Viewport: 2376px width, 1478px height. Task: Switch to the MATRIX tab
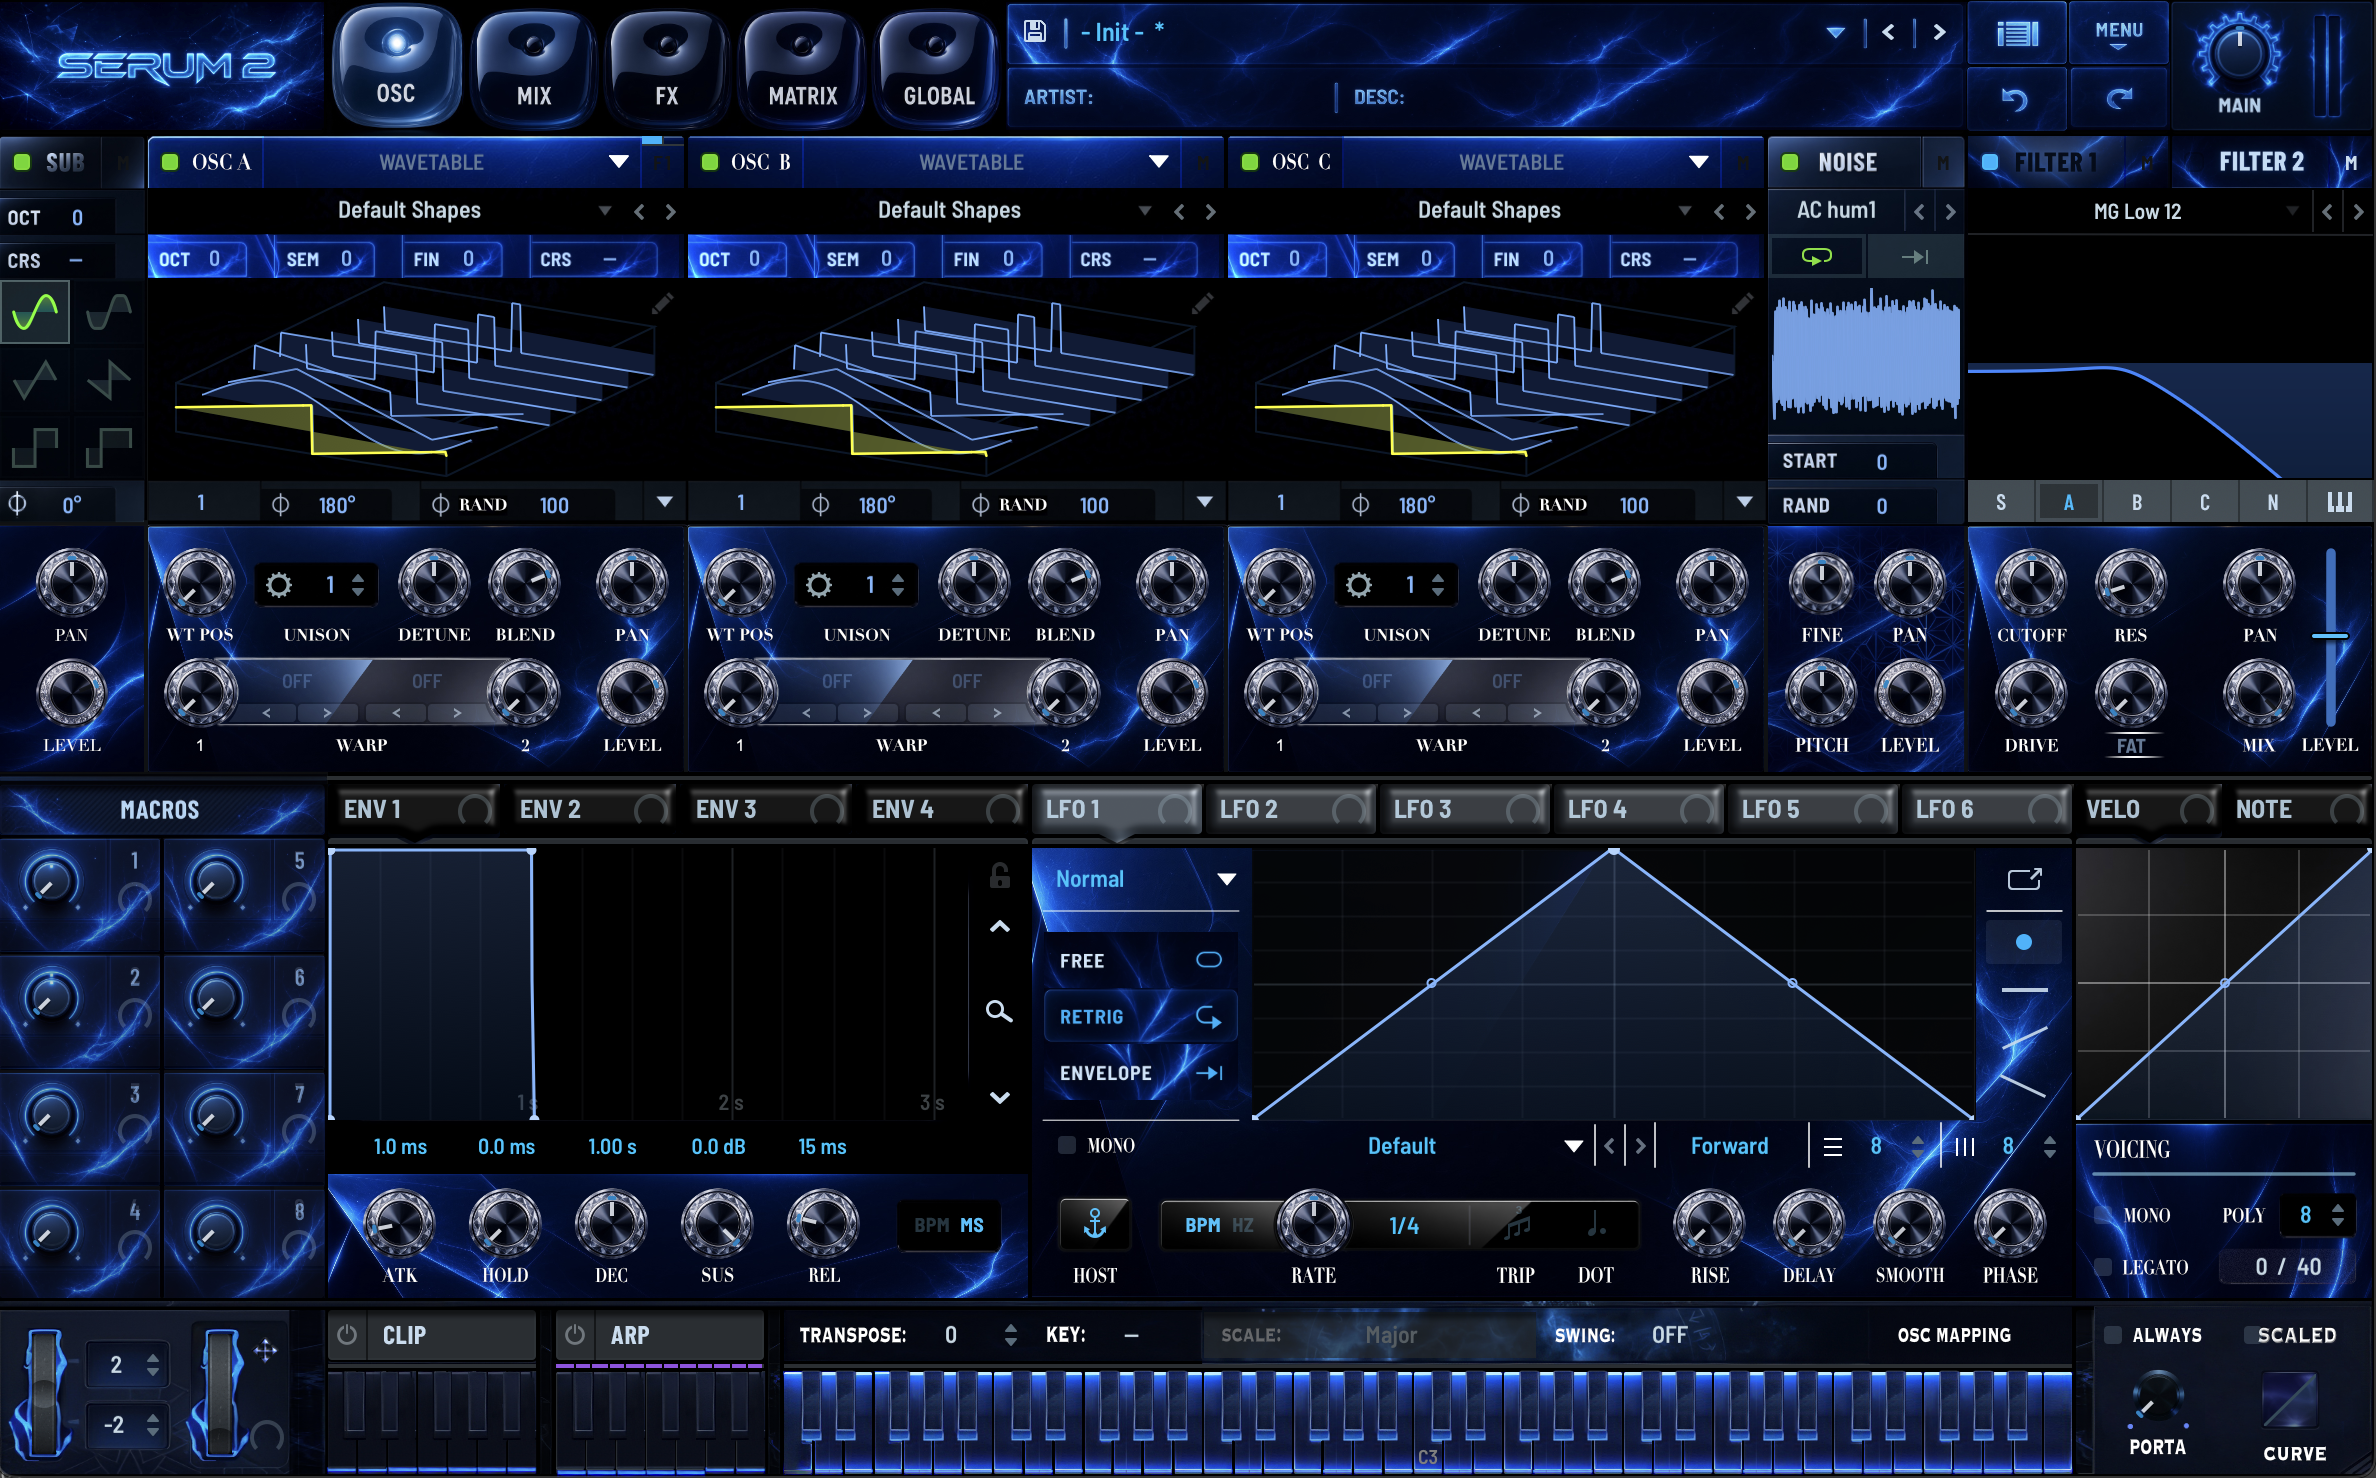pos(802,68)
